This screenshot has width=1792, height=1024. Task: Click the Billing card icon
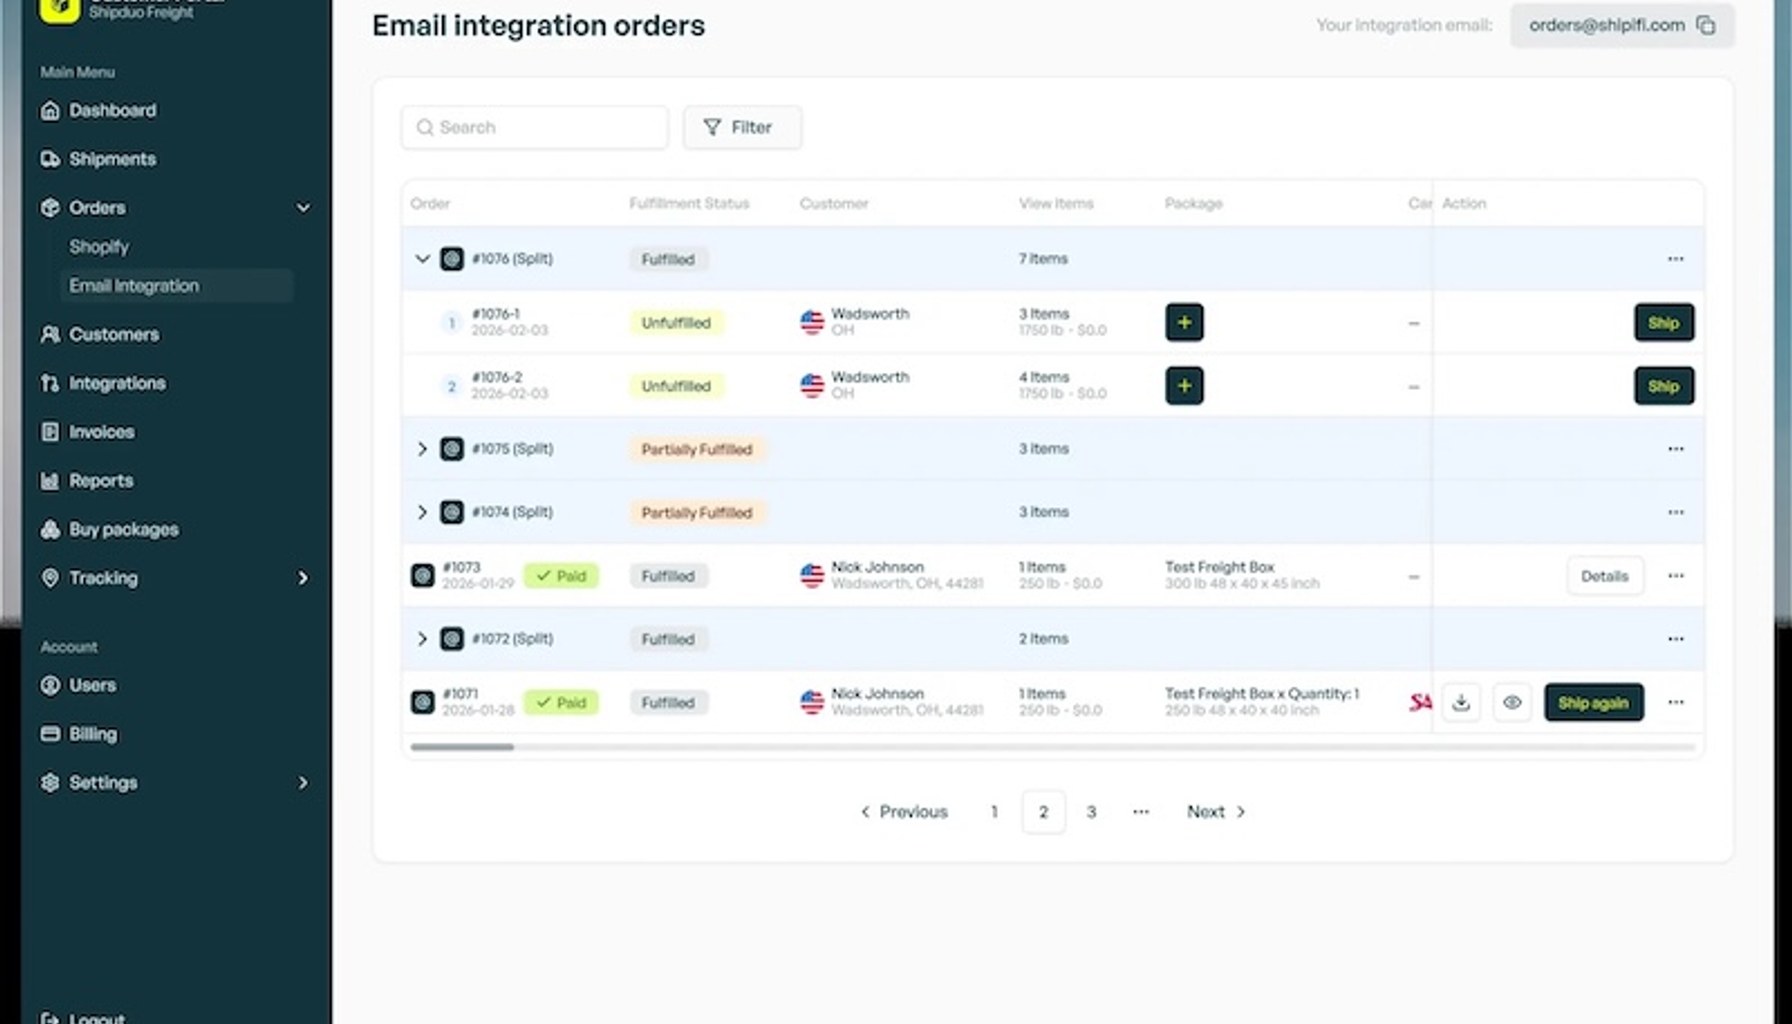click(x=50, y=734)
